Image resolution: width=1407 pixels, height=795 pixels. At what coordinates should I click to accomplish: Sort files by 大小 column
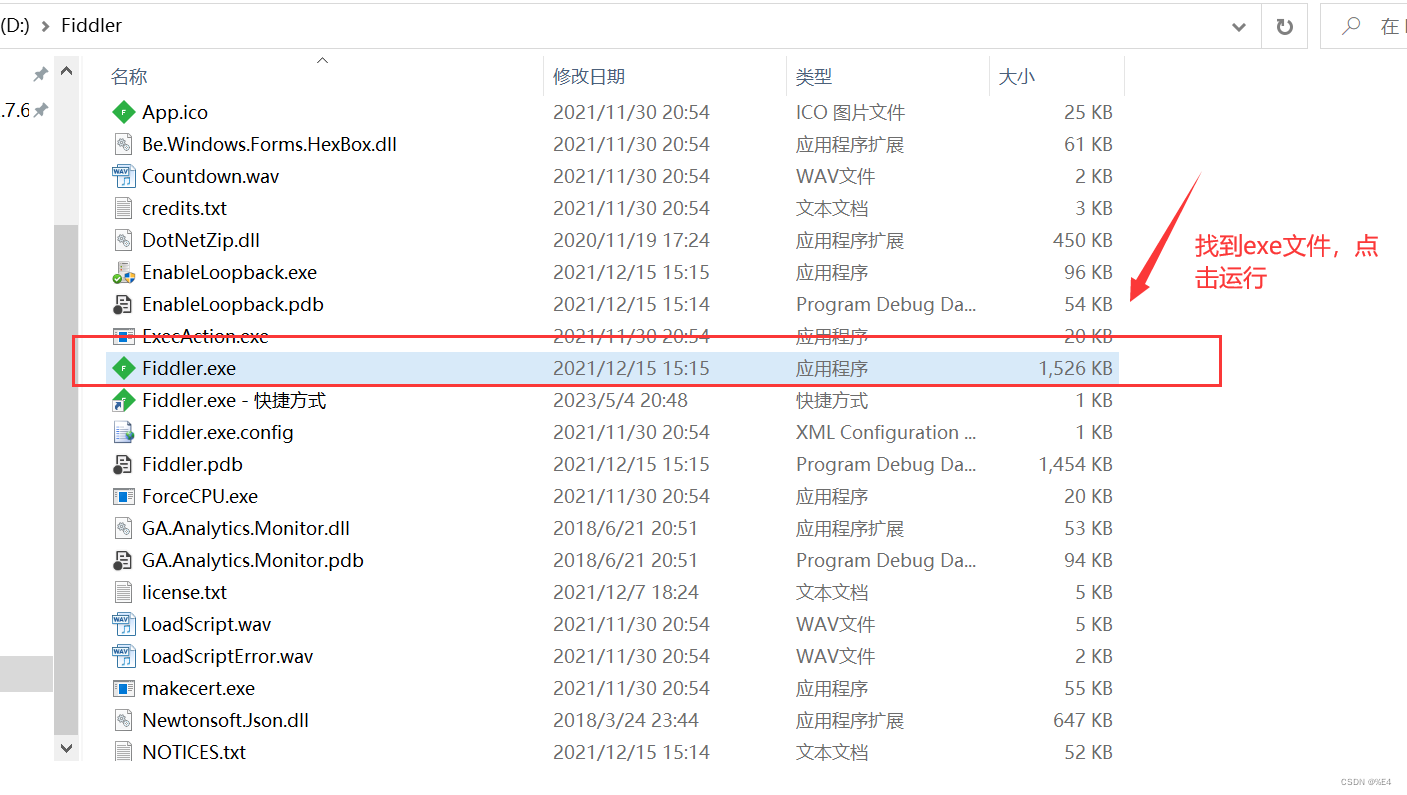coord(1017,76)
